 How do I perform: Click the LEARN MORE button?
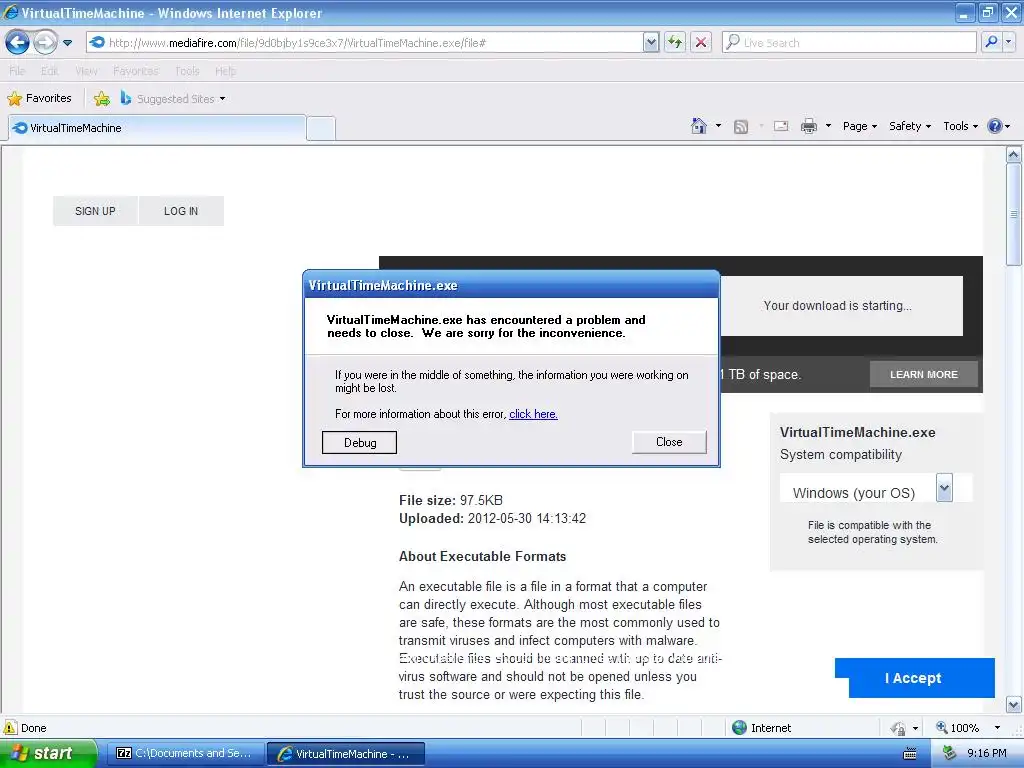point(923,374)
